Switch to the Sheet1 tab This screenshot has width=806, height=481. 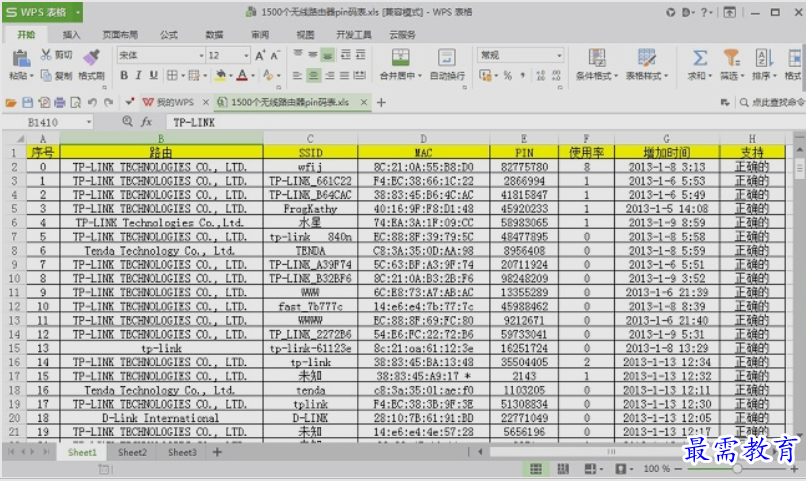click(82, 452)
